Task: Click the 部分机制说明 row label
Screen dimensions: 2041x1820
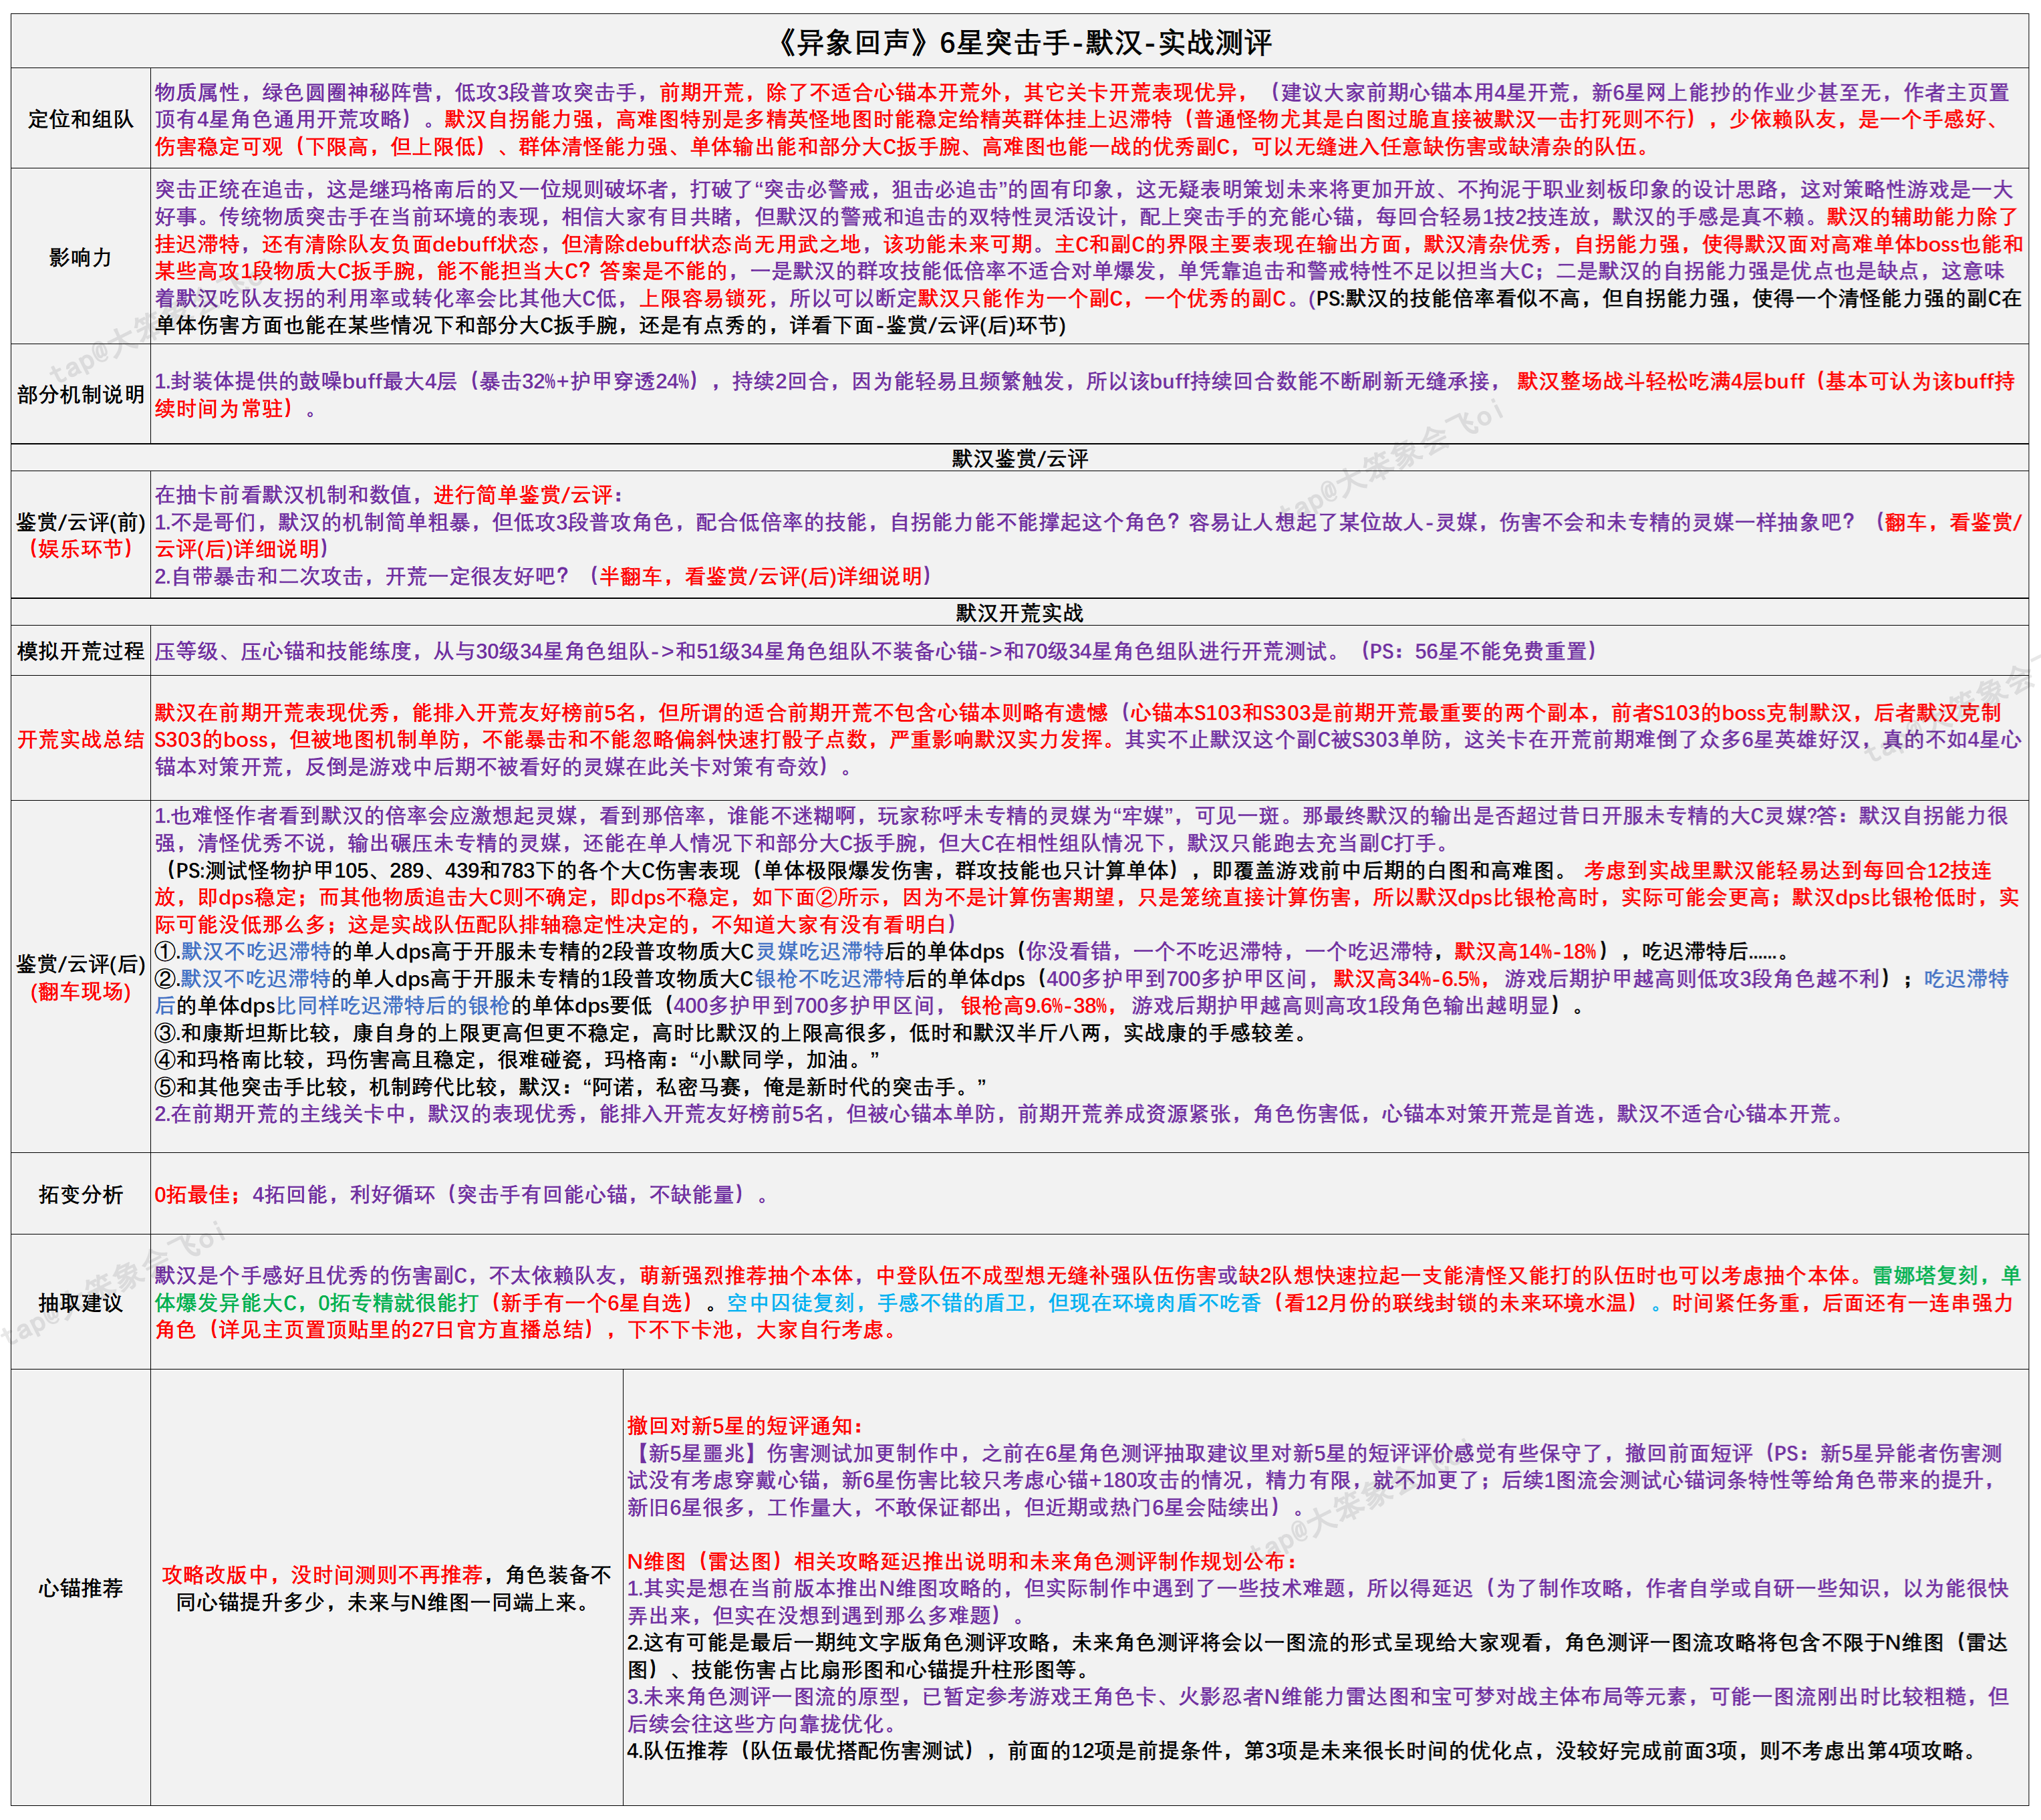Action: pos(80,394)
